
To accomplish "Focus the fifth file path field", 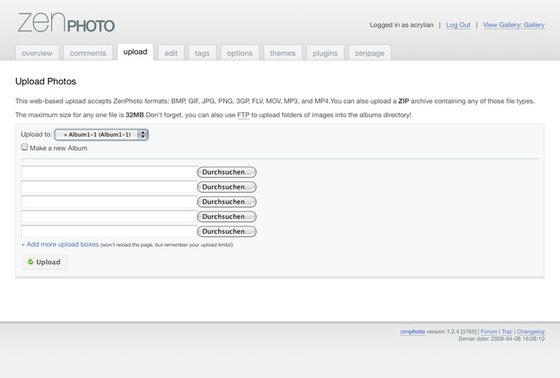I will (109, 232).
